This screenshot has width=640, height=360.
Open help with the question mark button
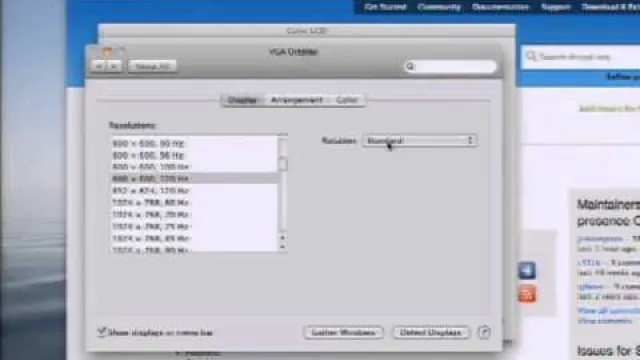coord(484,332)
